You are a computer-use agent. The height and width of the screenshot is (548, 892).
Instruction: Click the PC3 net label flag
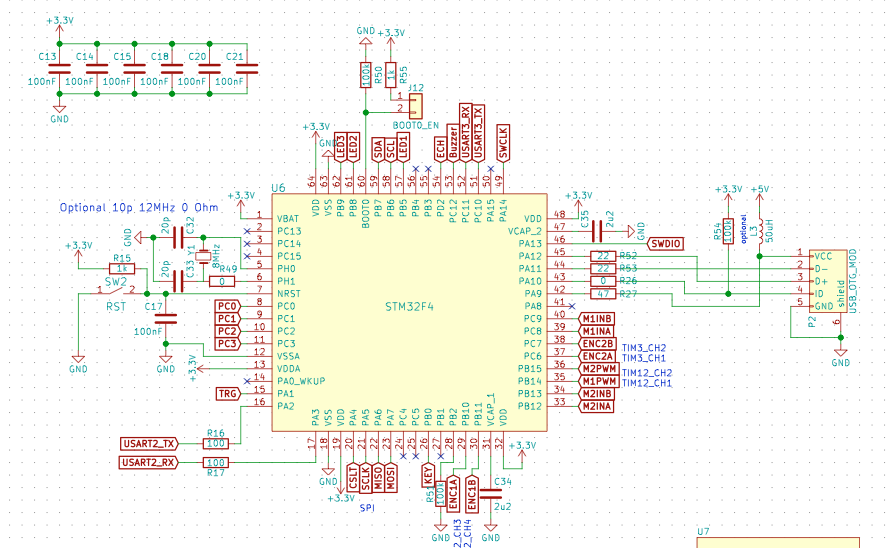tap(226, 344)
